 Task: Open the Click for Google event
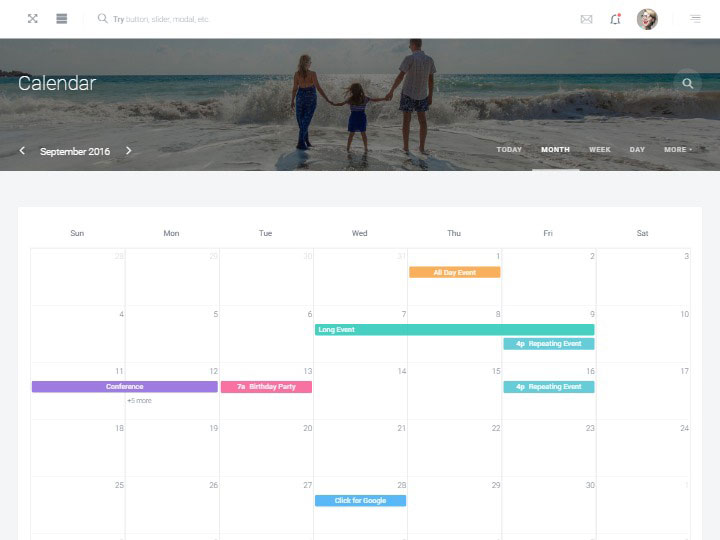pyautogui.click(x=360, y=501)
